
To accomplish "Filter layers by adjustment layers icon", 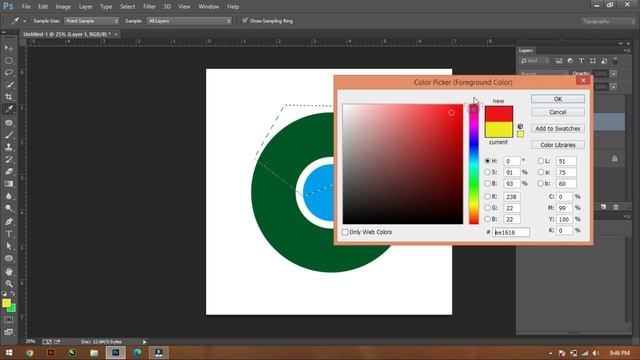I will click(x=570, y=61).
